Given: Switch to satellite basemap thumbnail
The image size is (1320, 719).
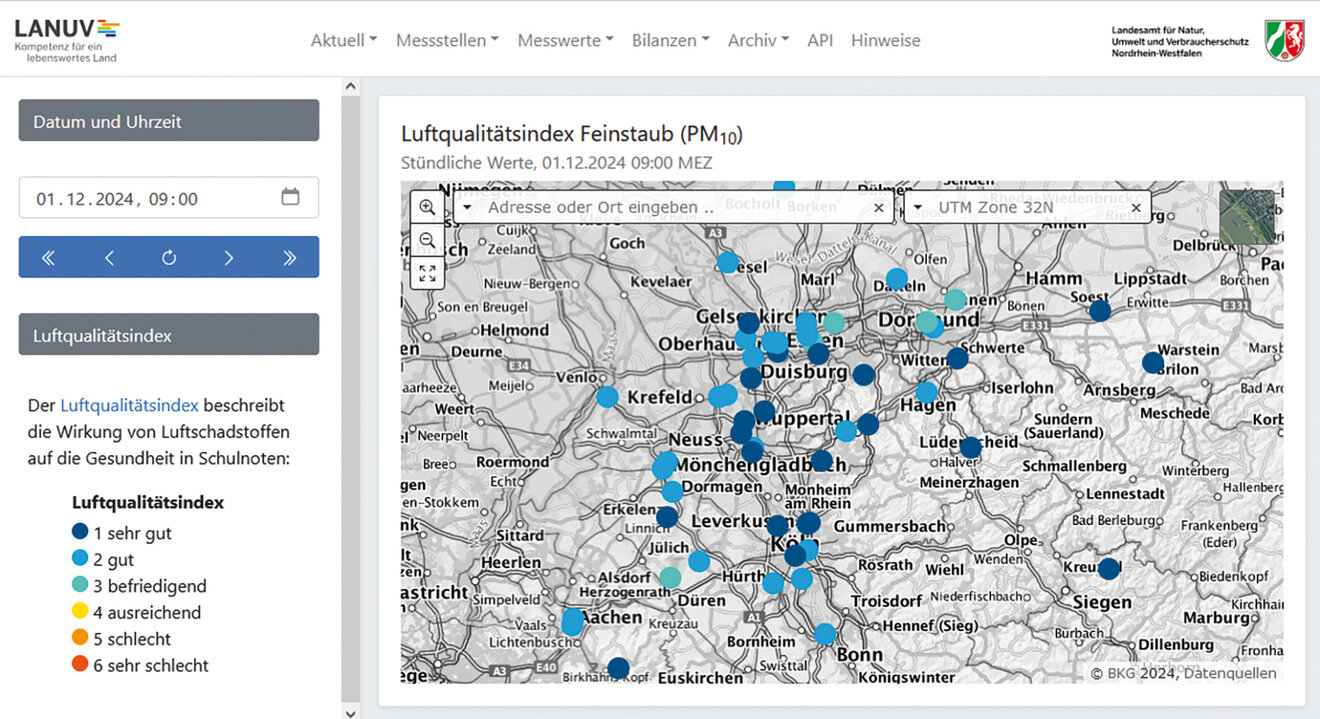Looking at the screenshot, I should (1247, 217).
